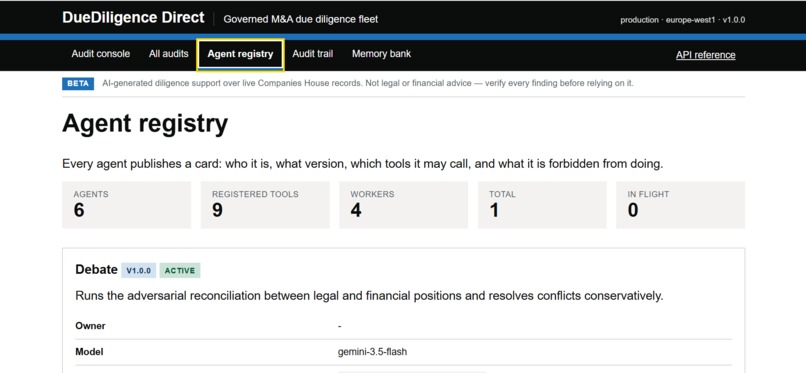Open the API reference link

(x=705, y=55)
